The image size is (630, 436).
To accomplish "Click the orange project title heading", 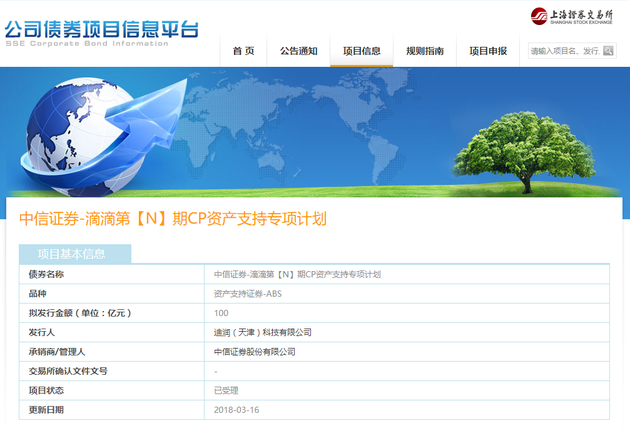I will (173, 219).
